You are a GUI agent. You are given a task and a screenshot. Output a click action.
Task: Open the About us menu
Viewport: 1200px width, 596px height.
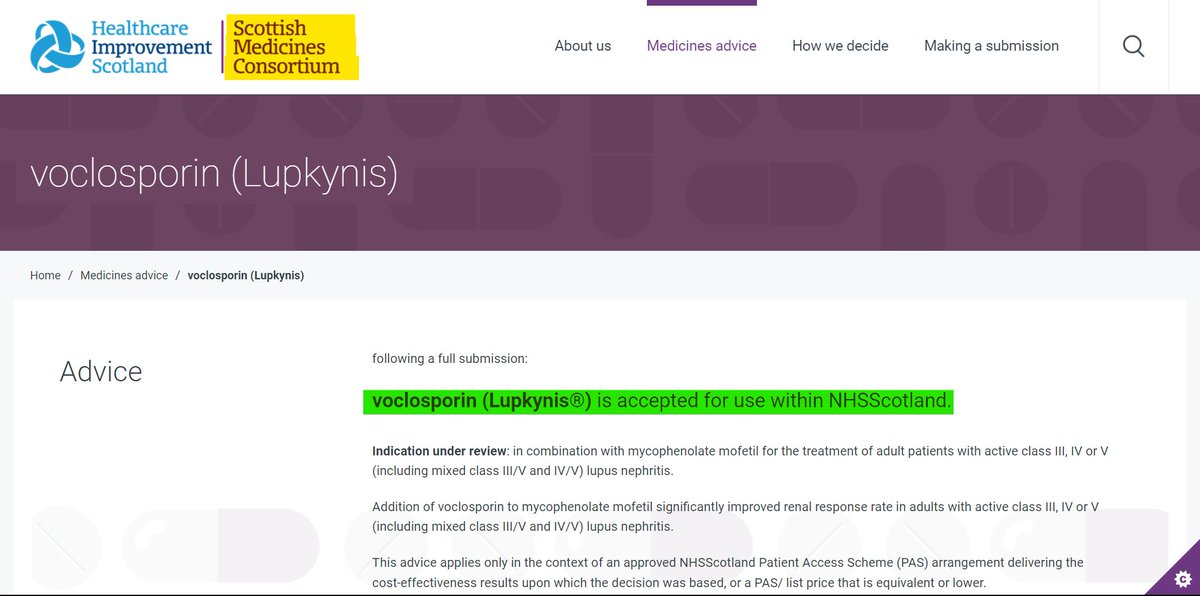[582, 45]
